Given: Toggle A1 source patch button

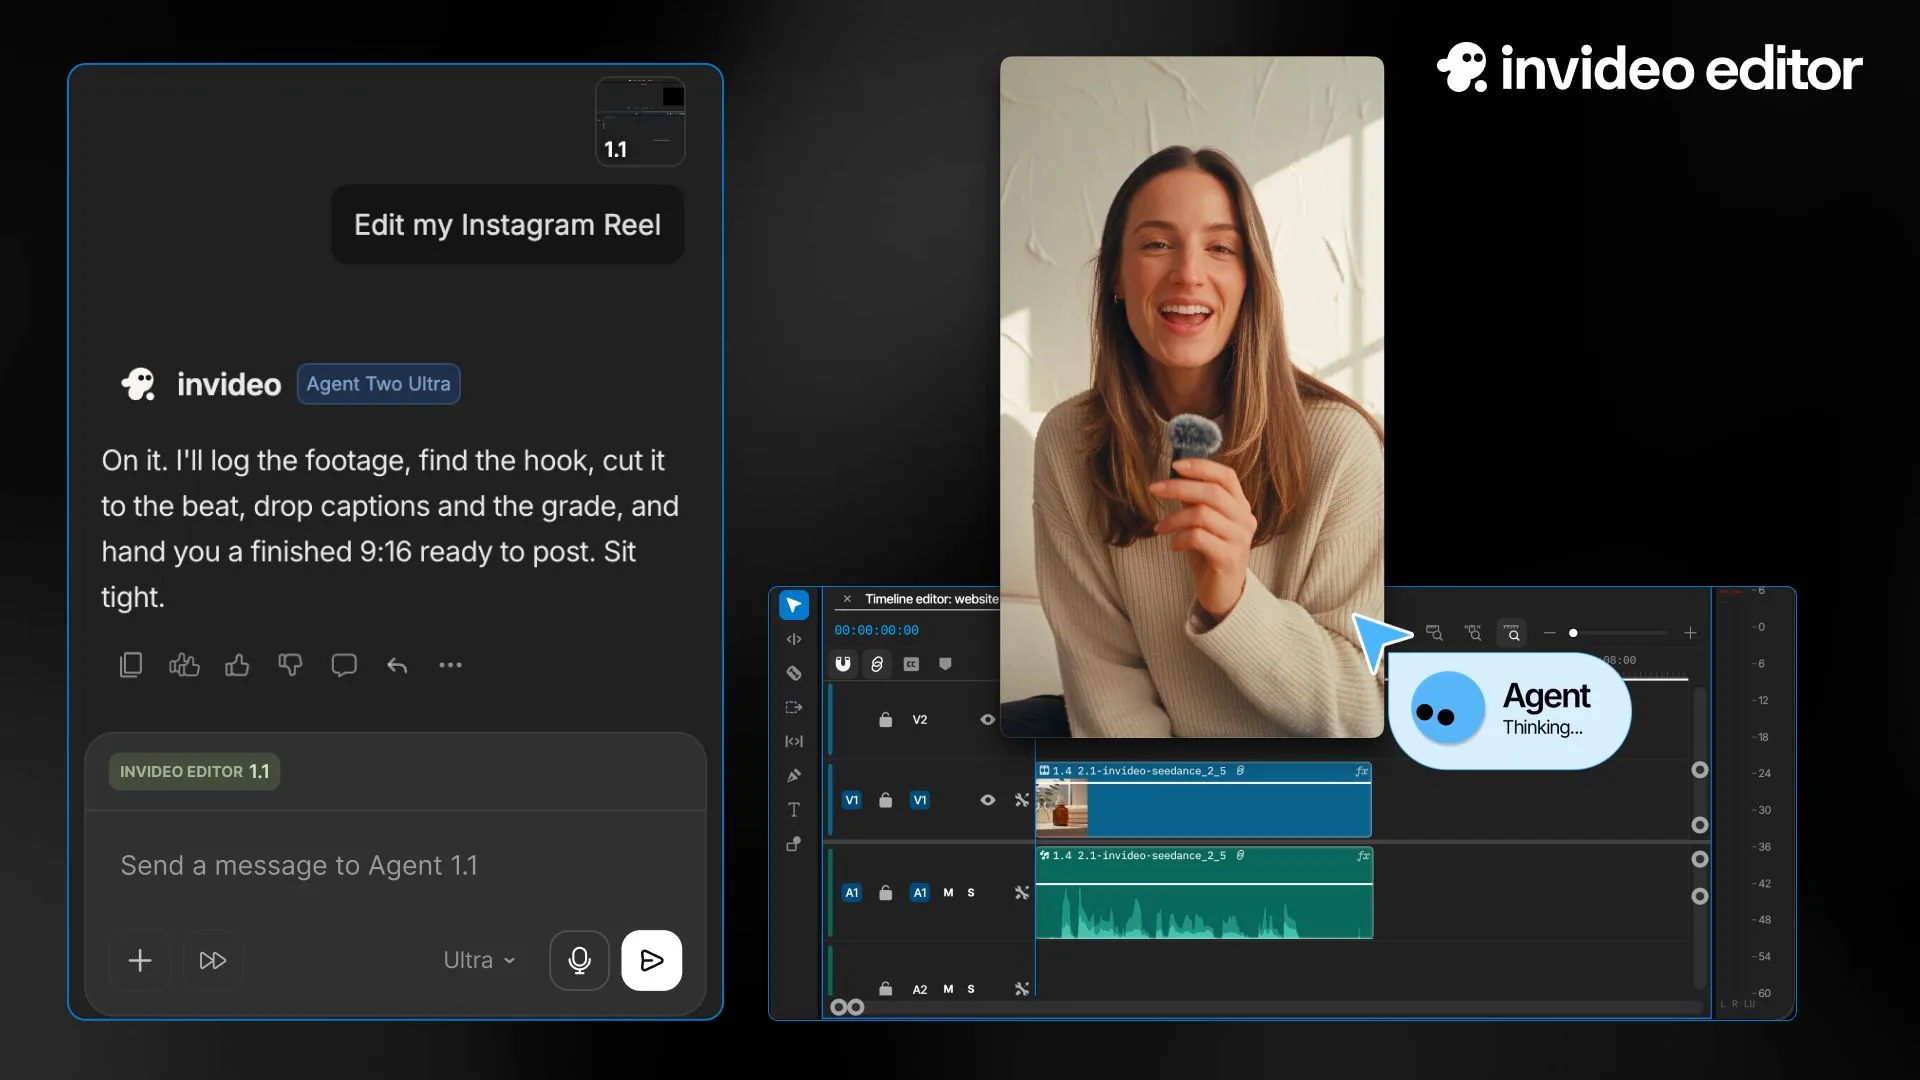Looking at the screenshot, I should 852,892.
